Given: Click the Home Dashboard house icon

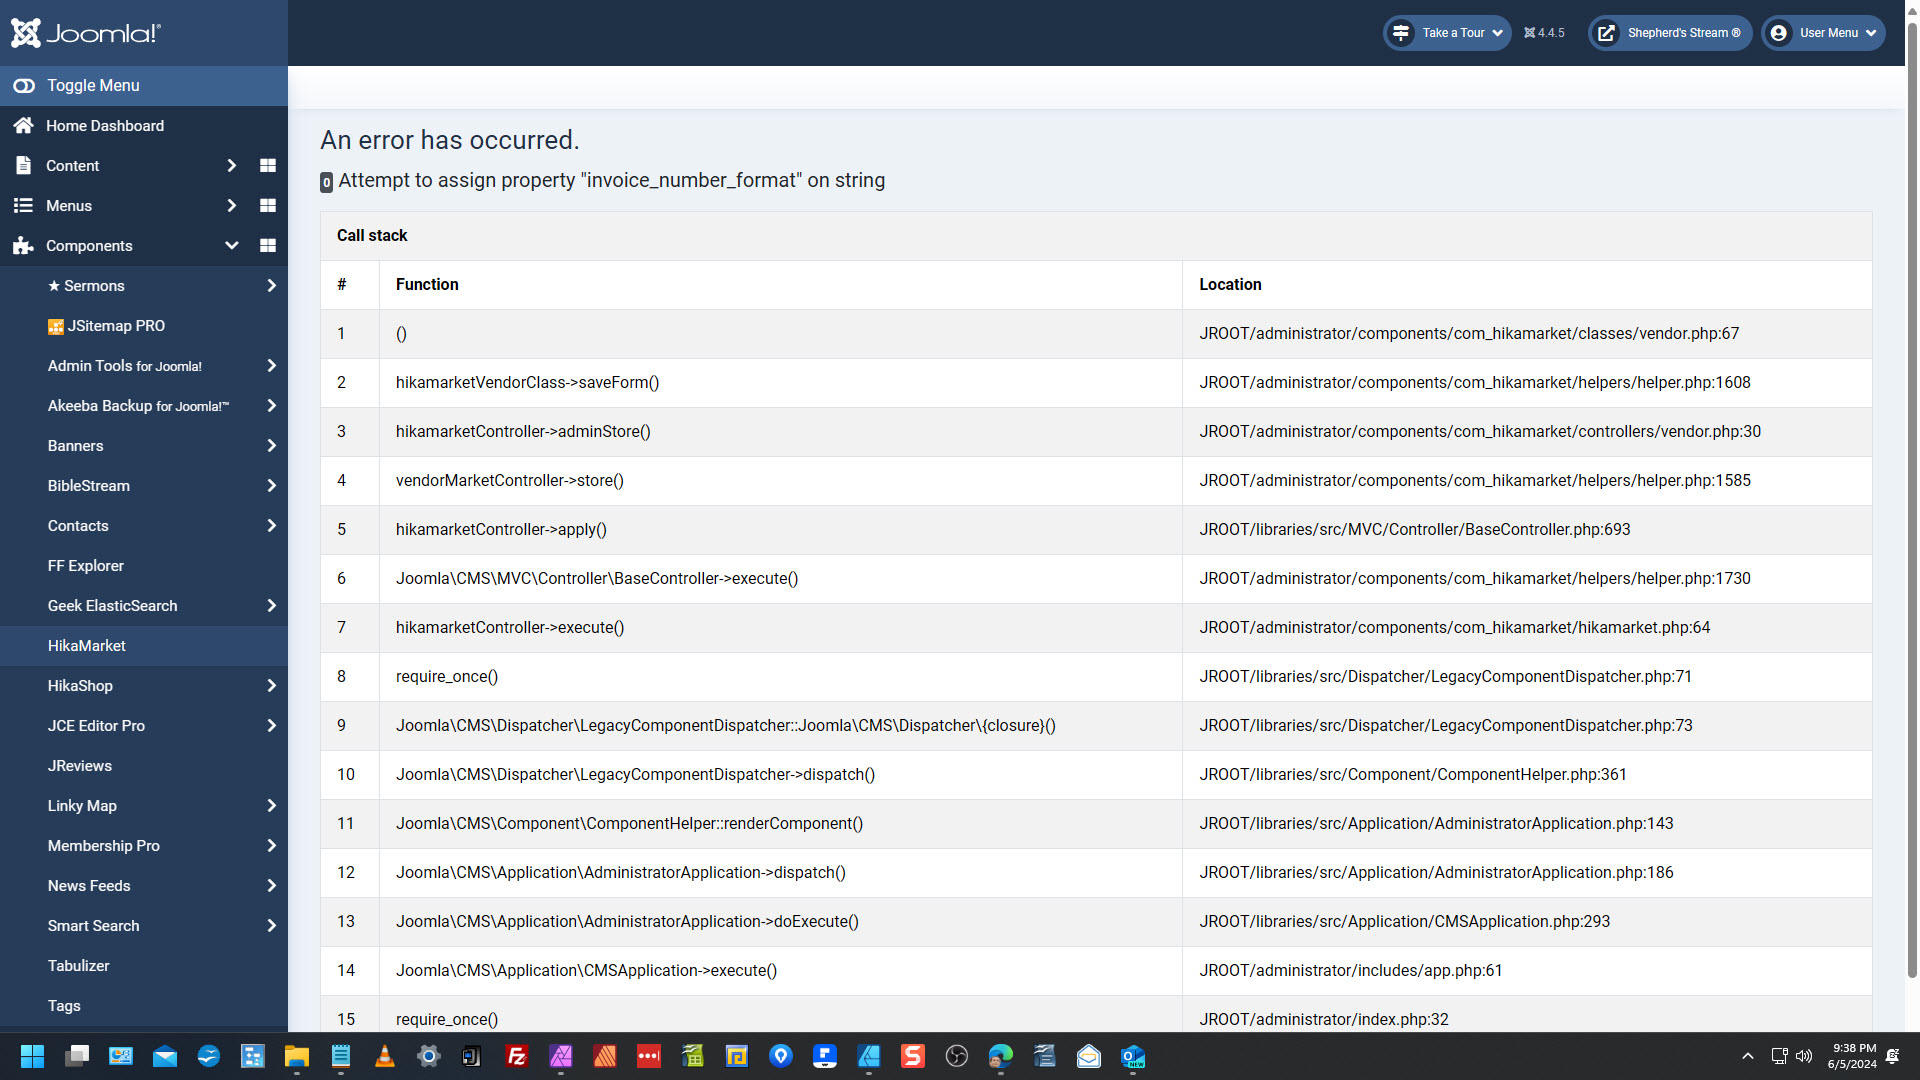Looking at the screenshot, I should coord(24,126).
